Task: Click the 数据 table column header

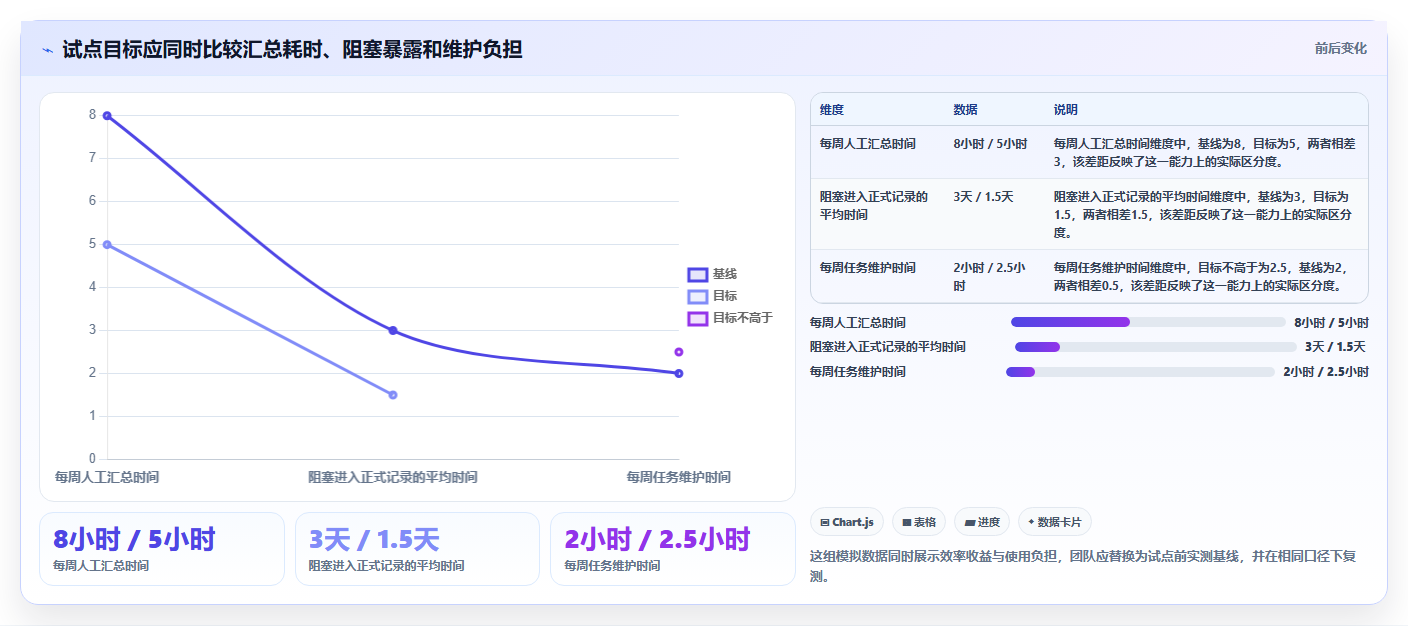Action: 966,110
